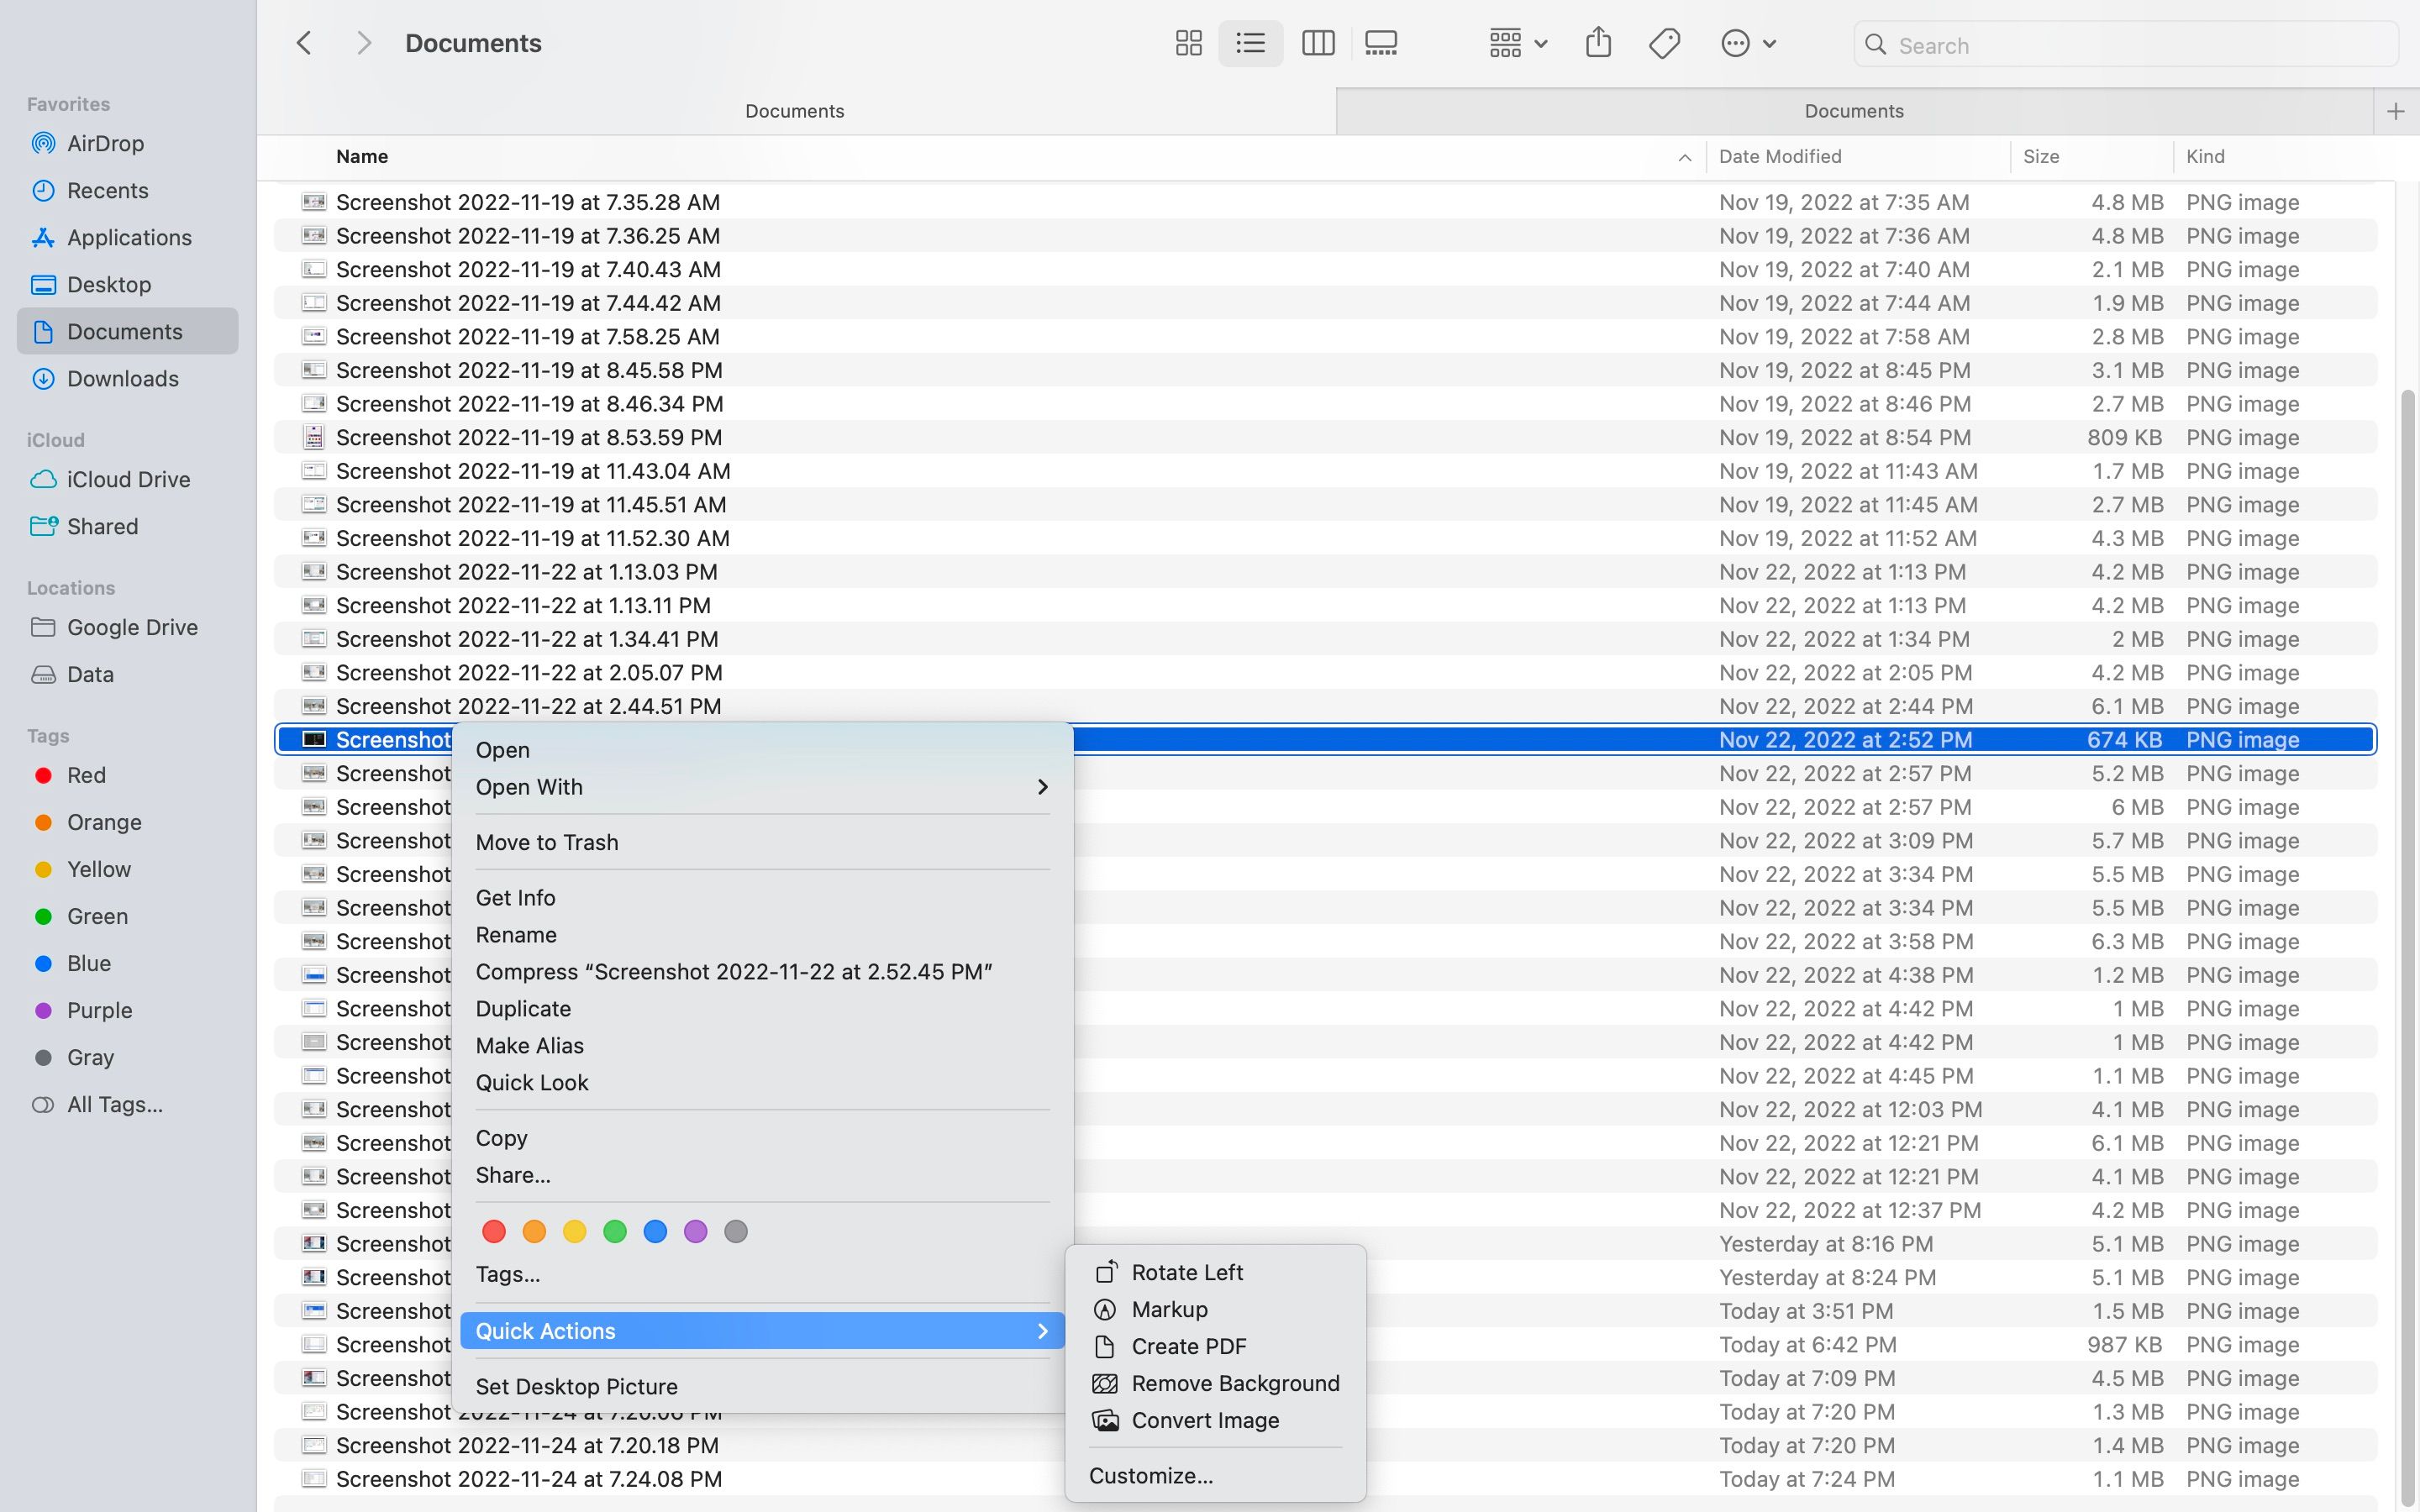Switch to gallery view in toolbar
The height and width of the screenshot is (1512, 2420).
point(1381,43)
